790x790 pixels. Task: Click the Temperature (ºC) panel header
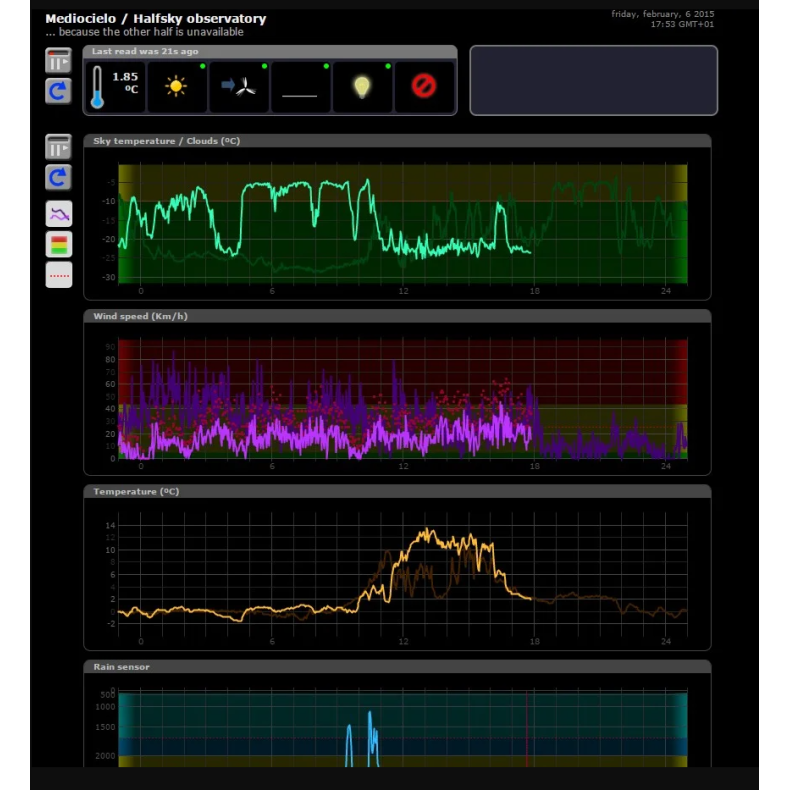pyautogui.click(x=396, y=491)
